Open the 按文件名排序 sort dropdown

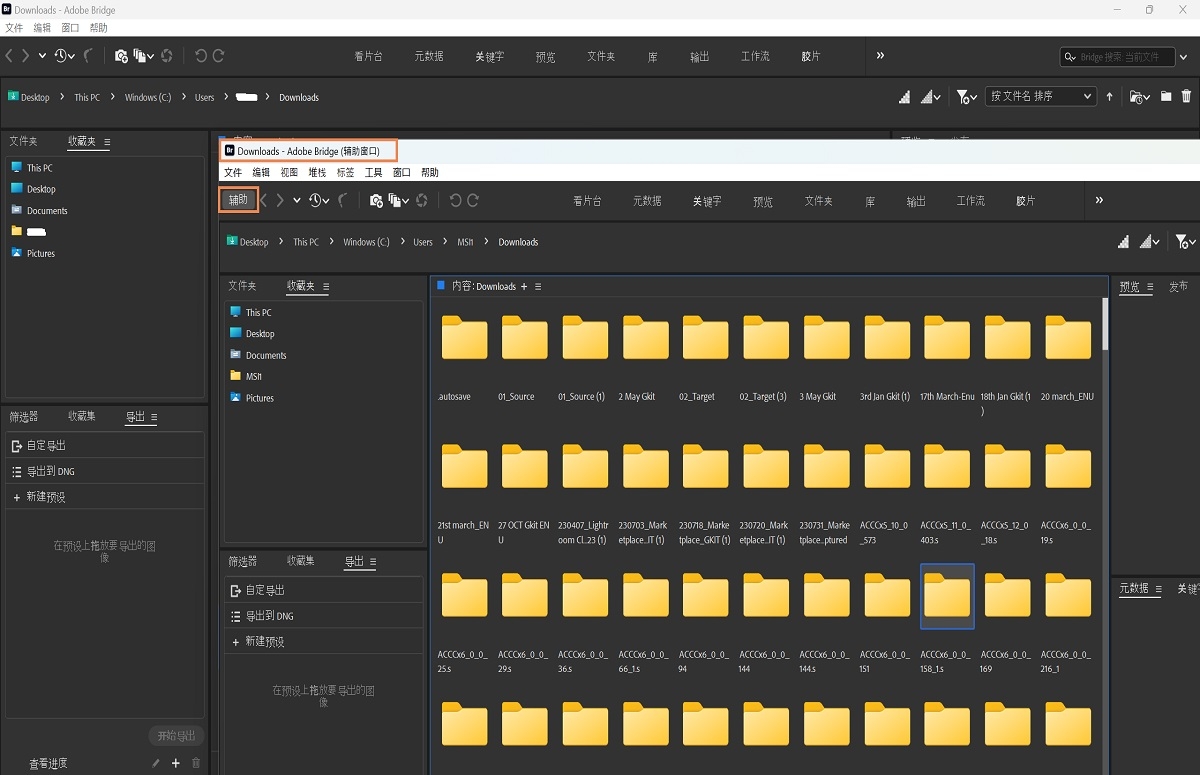tap(1040, 97)
